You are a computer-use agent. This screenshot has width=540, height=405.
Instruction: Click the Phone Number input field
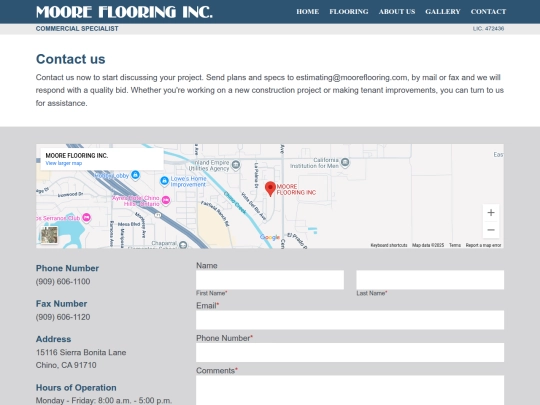click(350, 352)
